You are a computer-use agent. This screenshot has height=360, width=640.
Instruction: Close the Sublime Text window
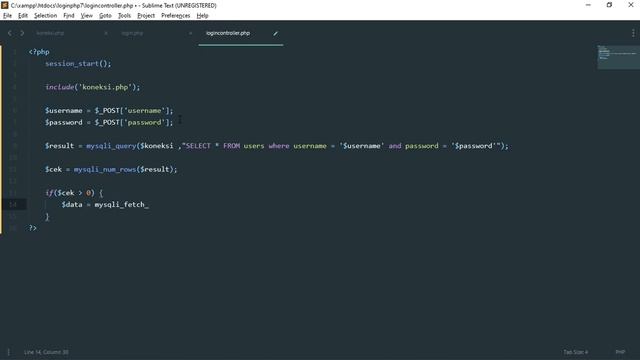pos(630,5)
